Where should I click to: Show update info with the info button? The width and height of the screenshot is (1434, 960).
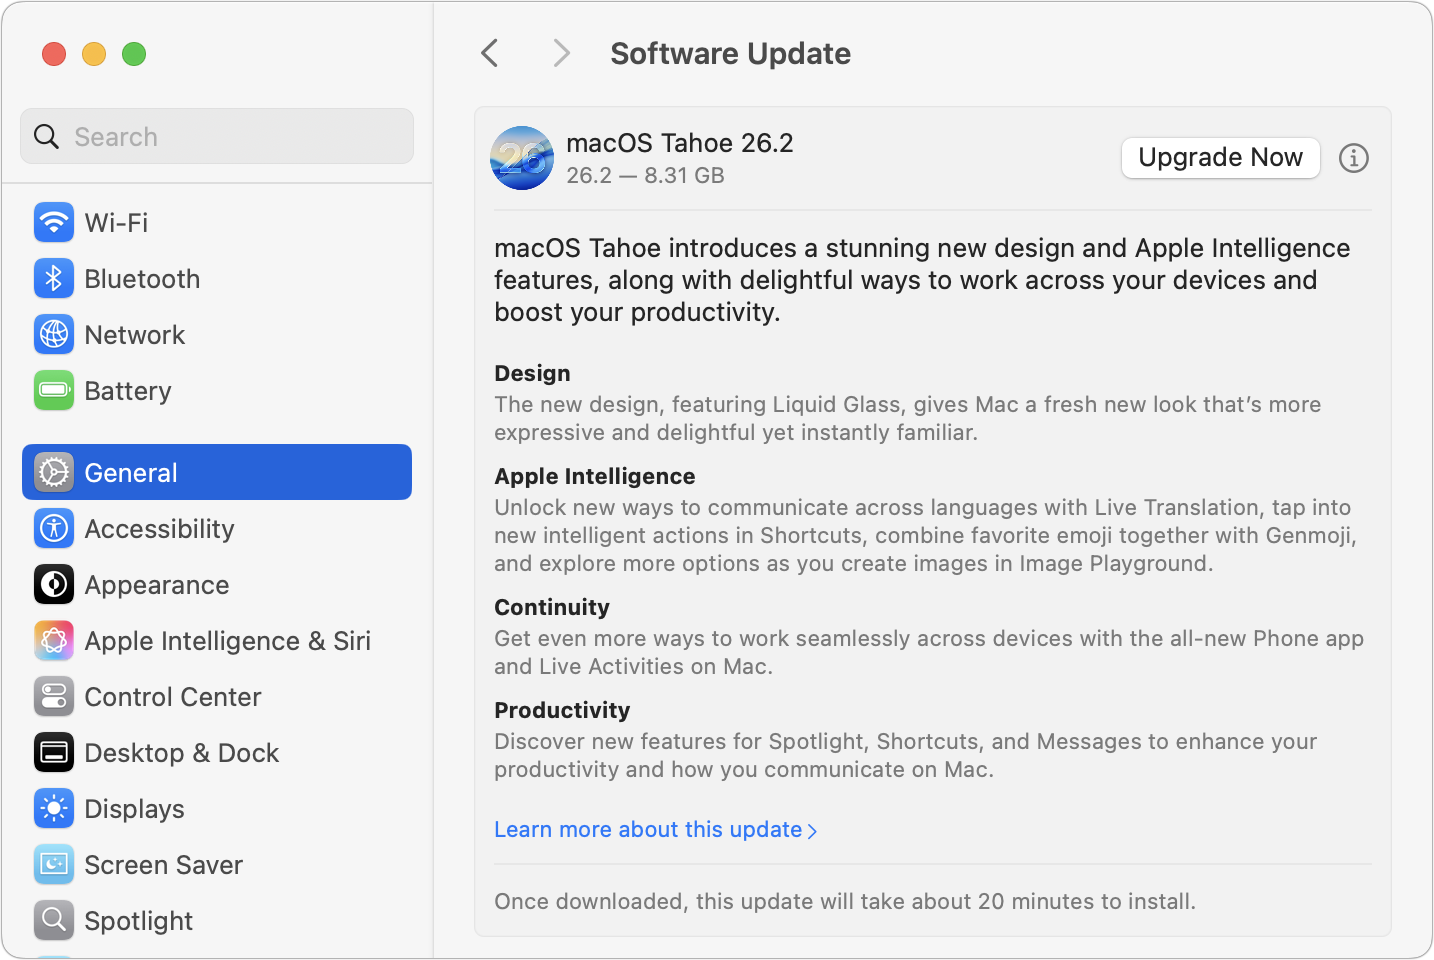pyautogui.click(x=1353, y=158)
